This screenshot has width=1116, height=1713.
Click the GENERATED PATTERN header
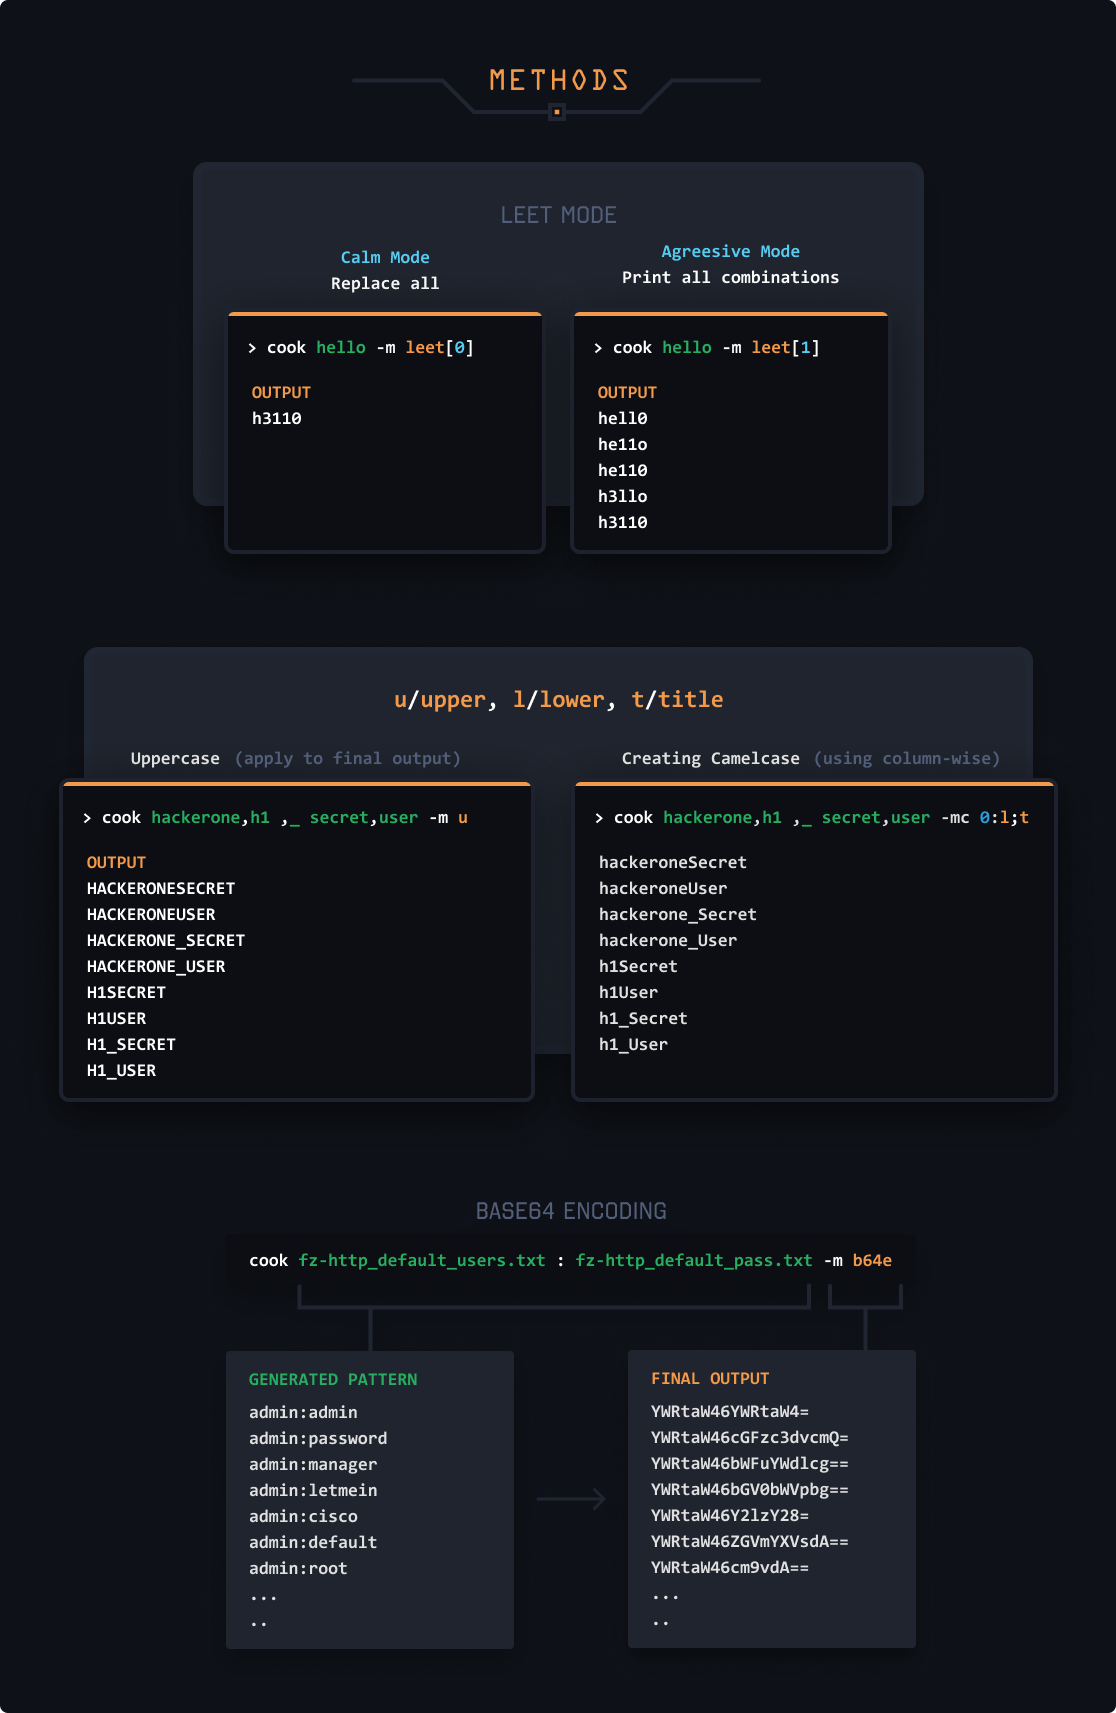[333, 1379]
